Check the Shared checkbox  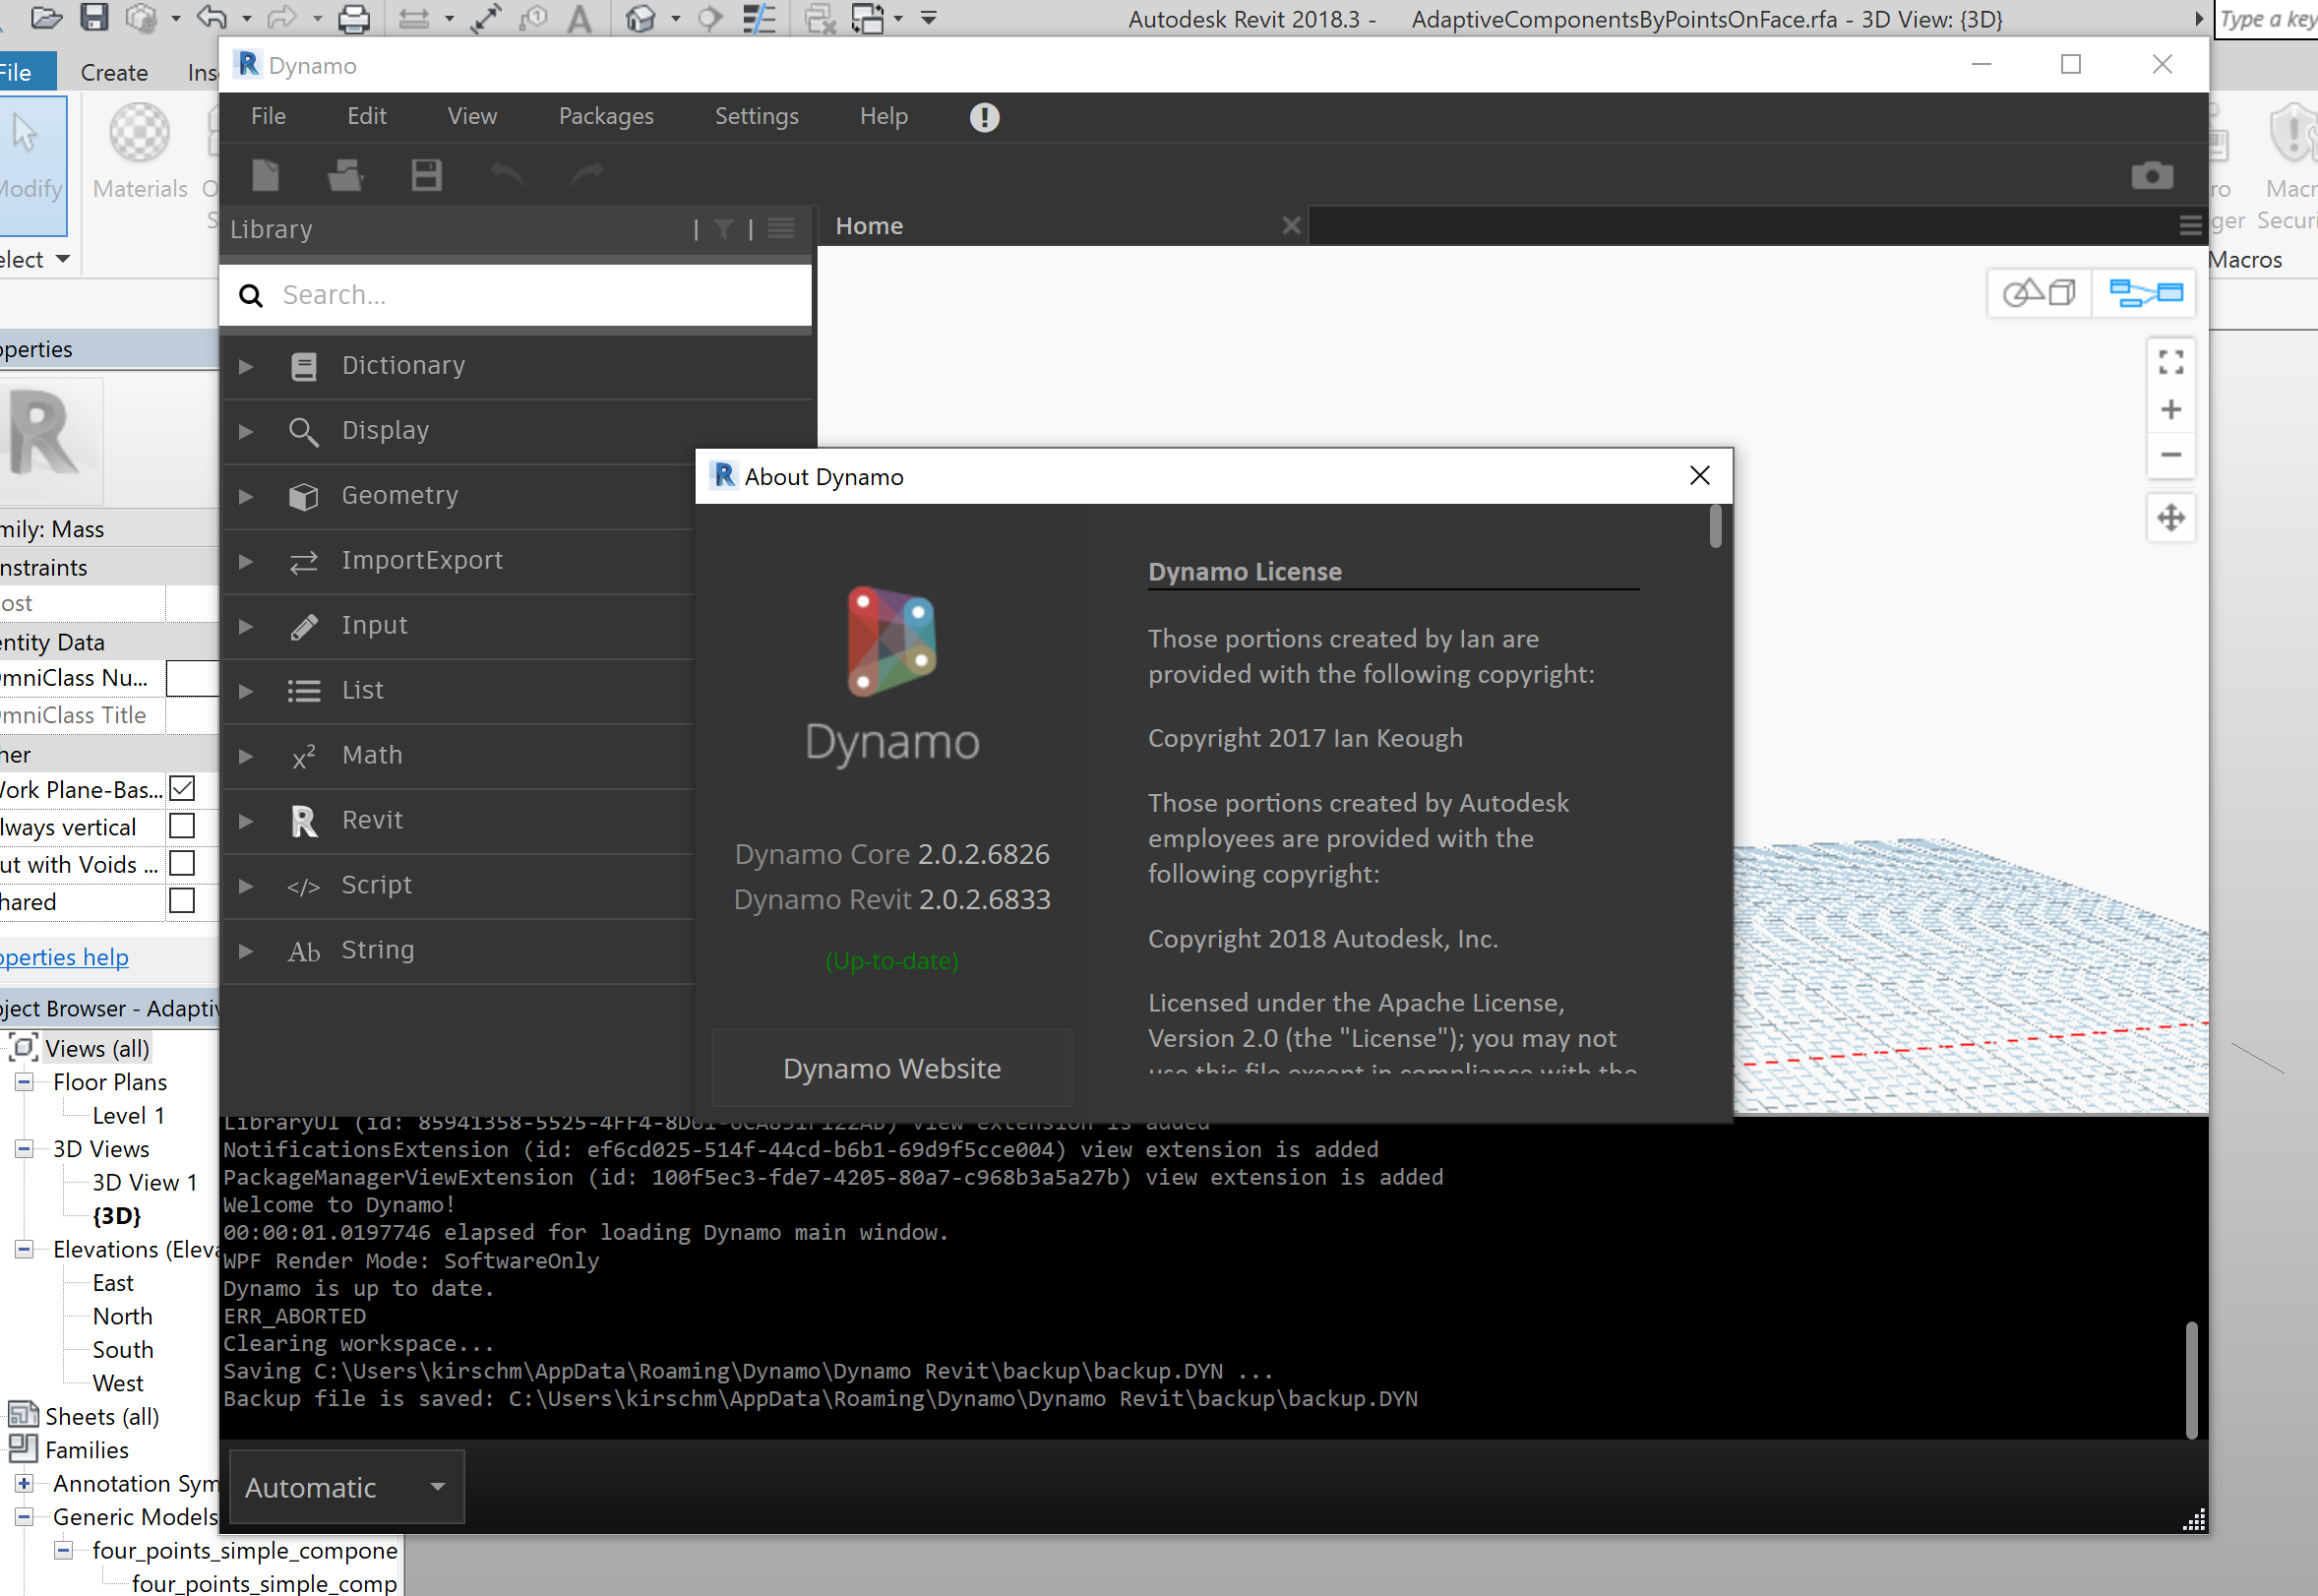coord(182,901)
